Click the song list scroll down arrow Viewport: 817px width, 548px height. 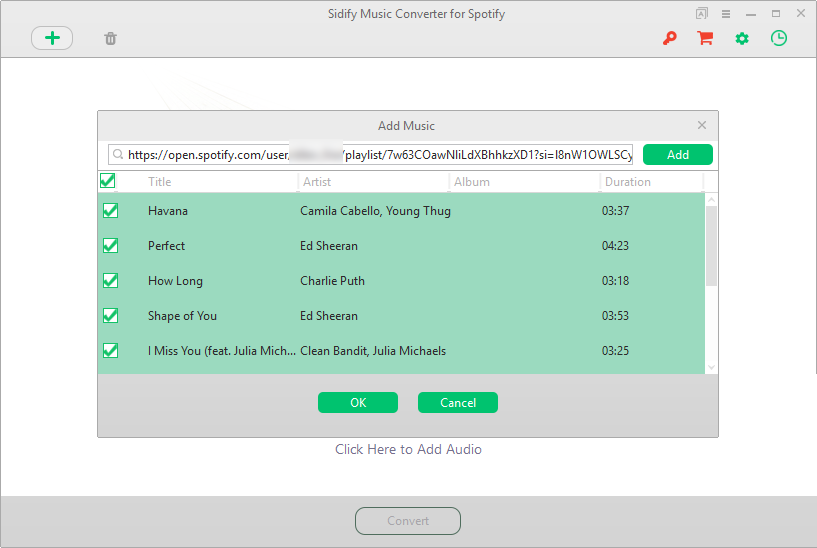click(x=711, y=367)
